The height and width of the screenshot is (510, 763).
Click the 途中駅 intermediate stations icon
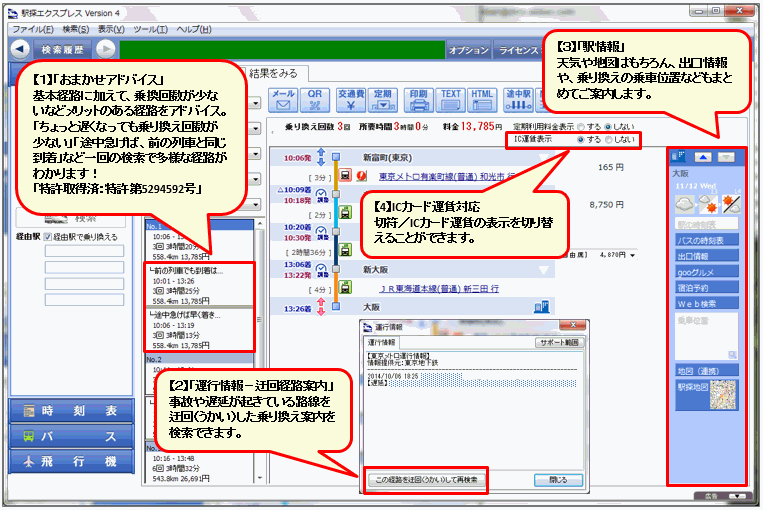click(517, 99)
